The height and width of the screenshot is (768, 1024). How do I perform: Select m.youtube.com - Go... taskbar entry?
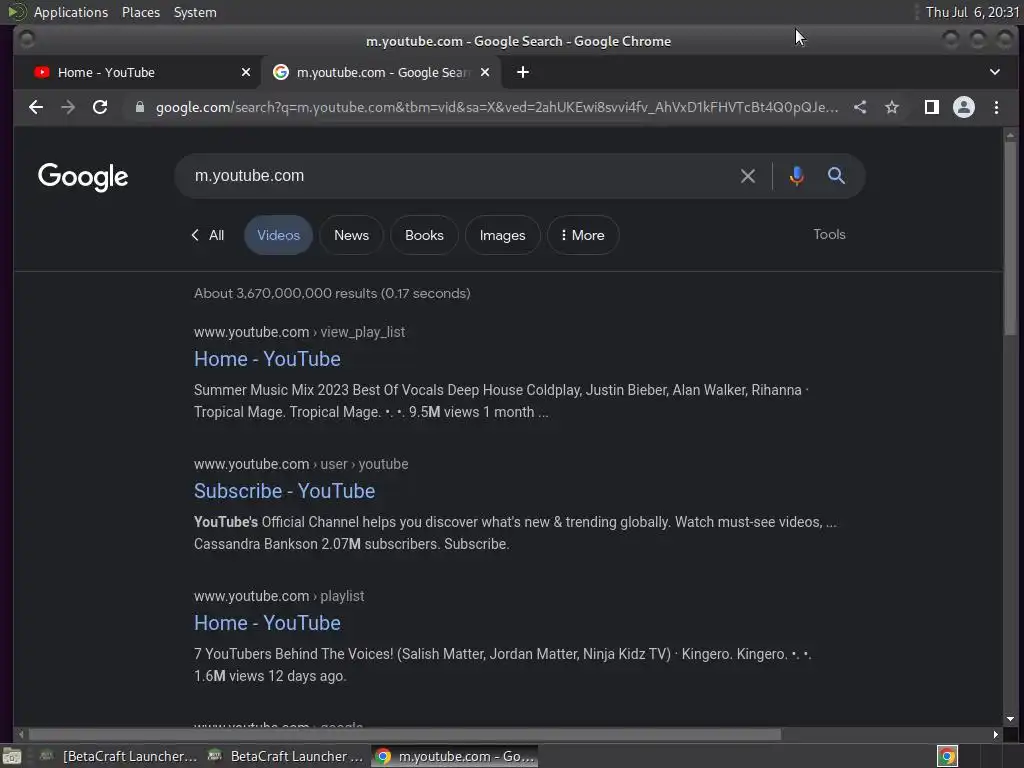pos(455,756)
